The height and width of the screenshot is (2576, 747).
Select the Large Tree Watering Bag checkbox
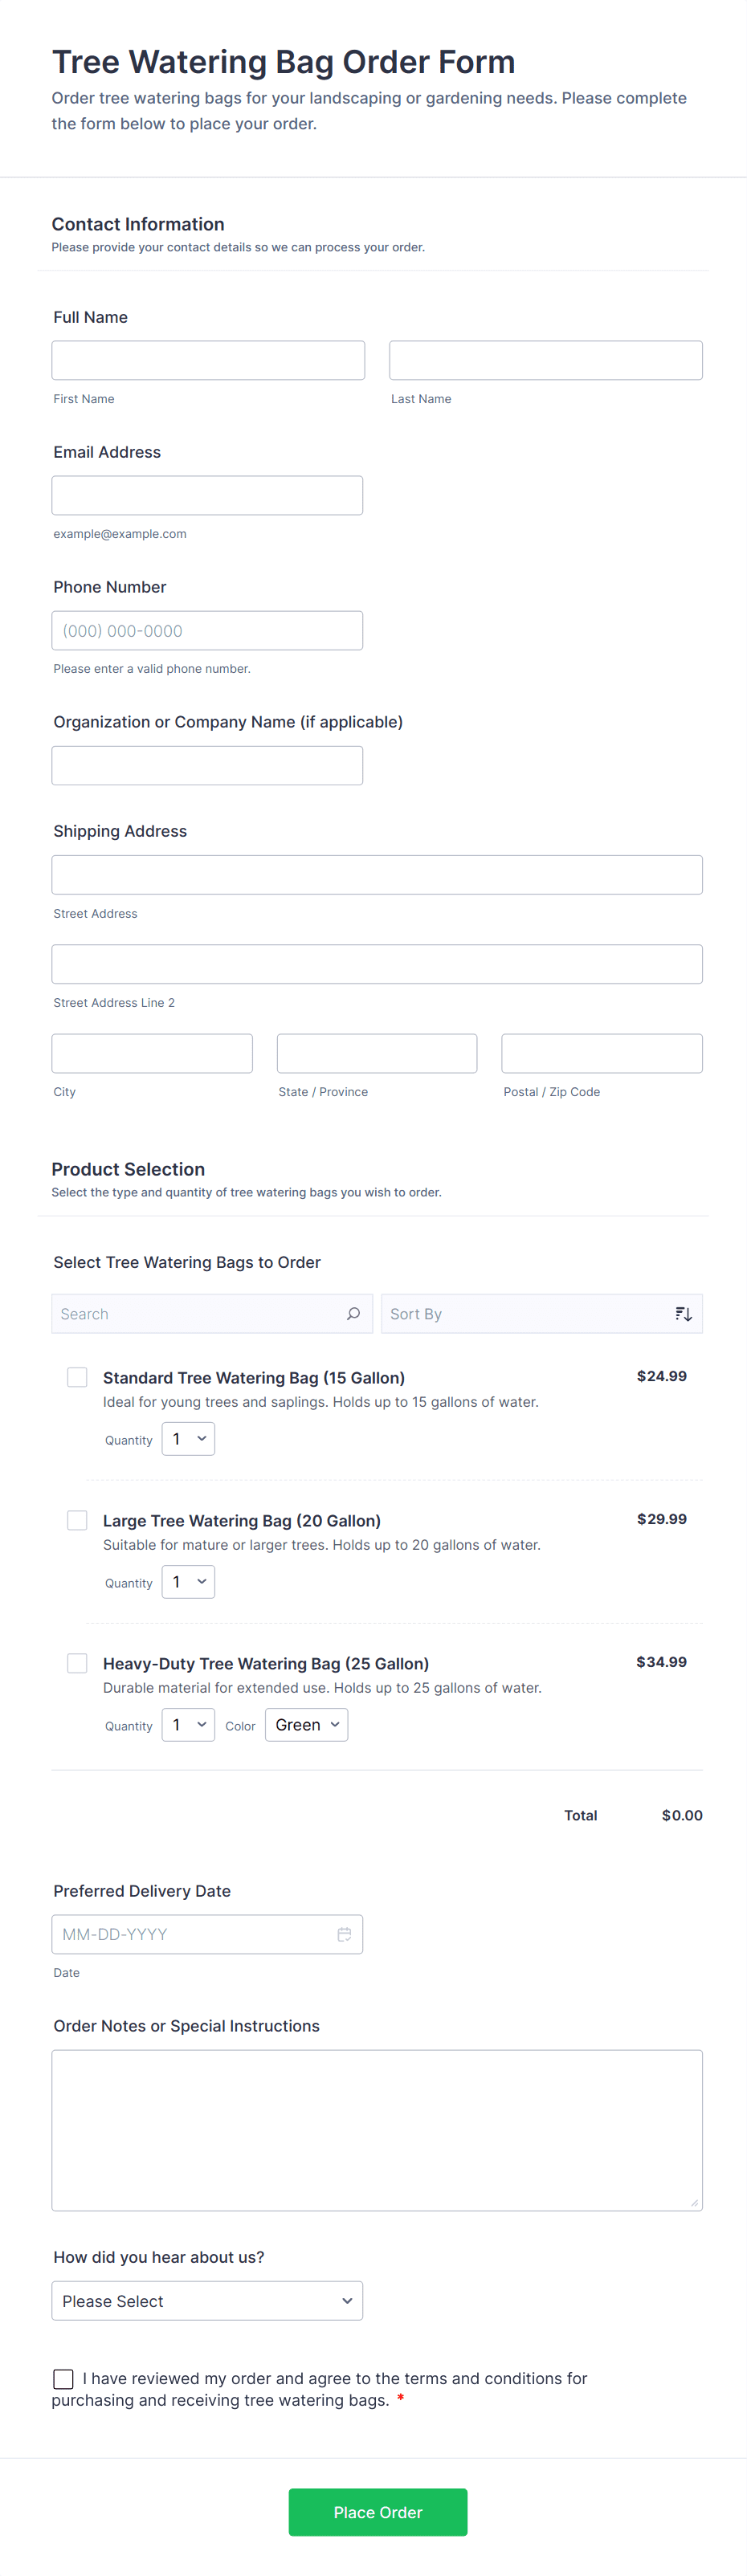[x=77, y=1520]
